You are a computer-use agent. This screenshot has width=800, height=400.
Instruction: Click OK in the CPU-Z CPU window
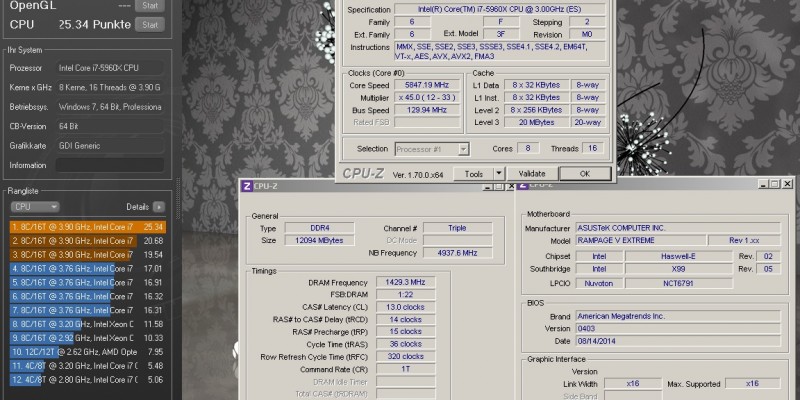point(585,174)
